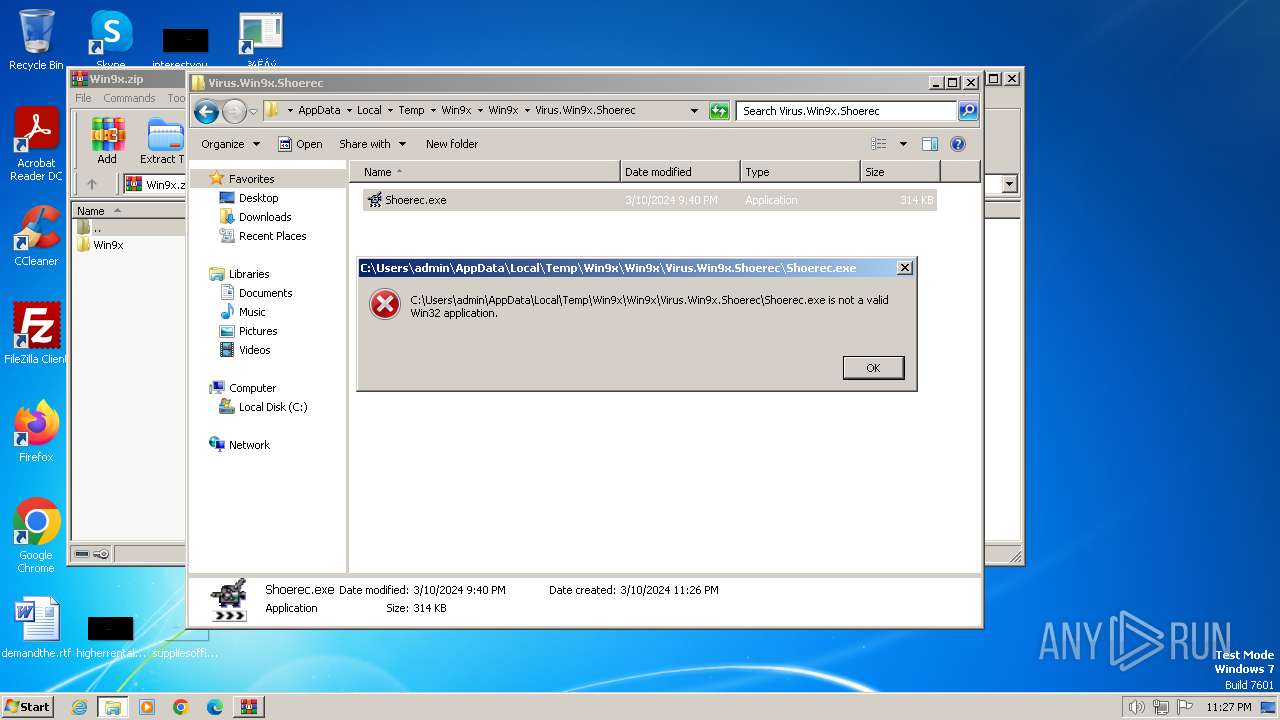
Task: Open Windows Media Player taskbar icon
Action: 147,707
